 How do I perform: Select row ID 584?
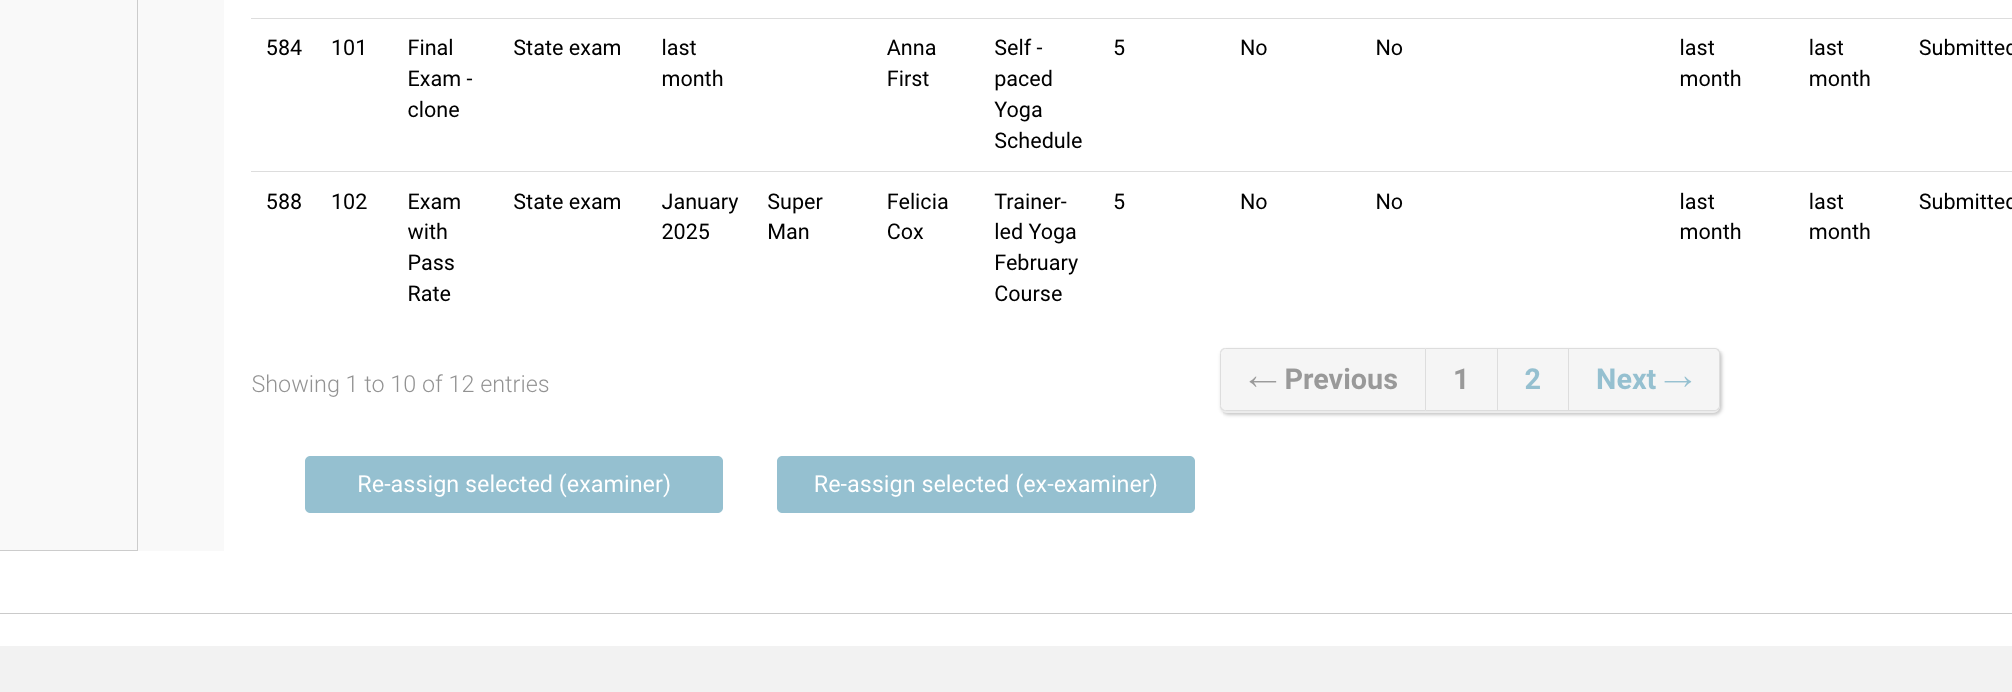(284, 48)
